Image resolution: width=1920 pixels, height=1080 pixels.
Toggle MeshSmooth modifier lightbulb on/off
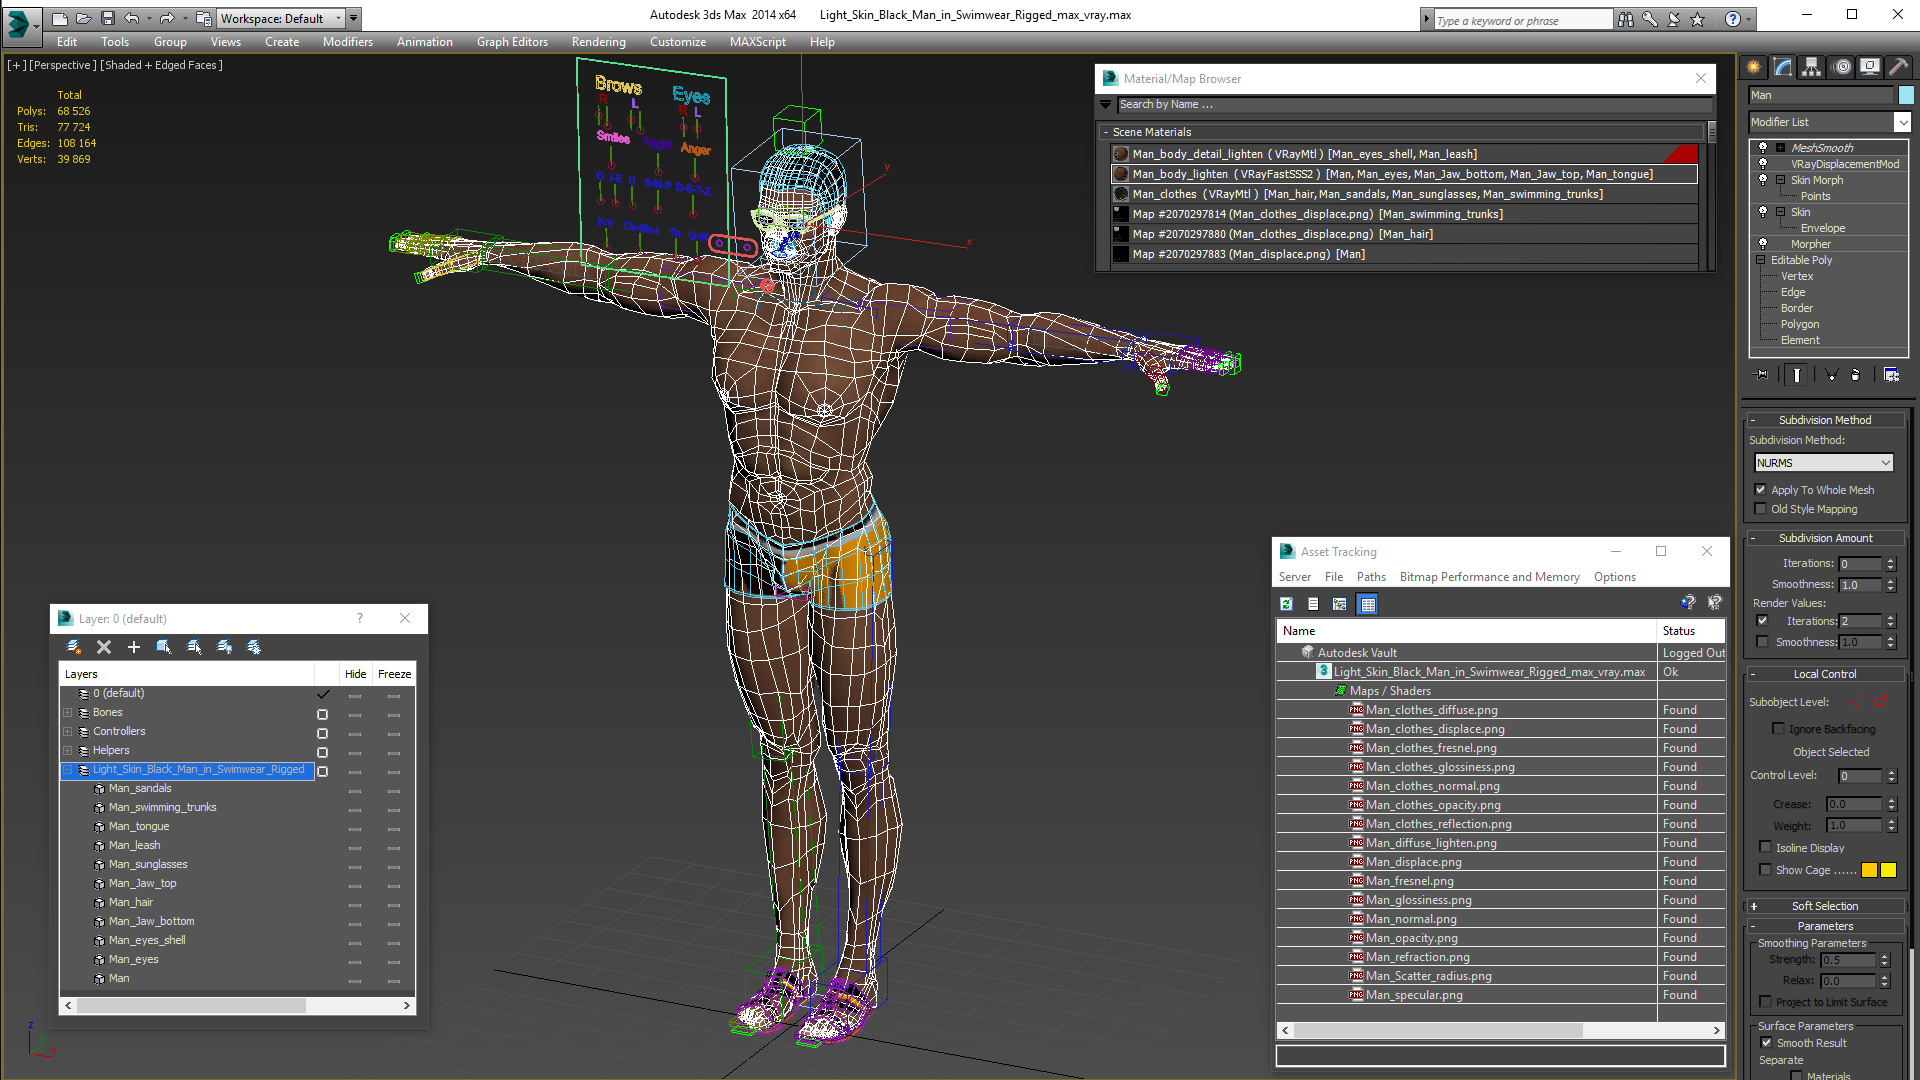1763,148
